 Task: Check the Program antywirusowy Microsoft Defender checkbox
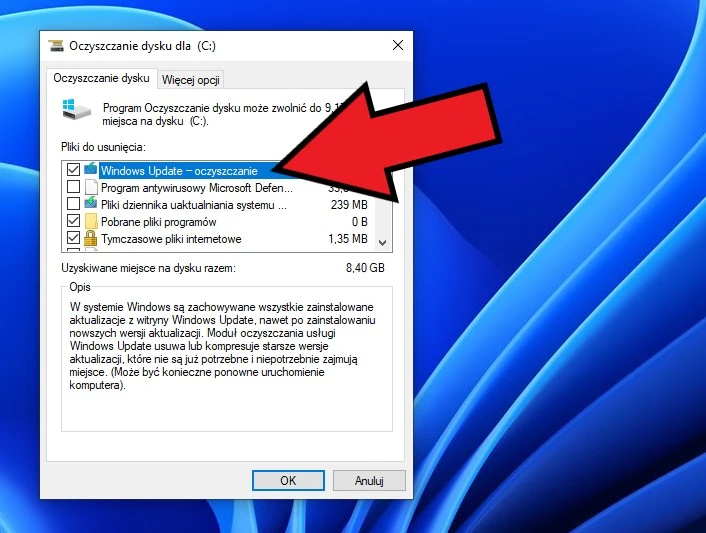(73, 187)
